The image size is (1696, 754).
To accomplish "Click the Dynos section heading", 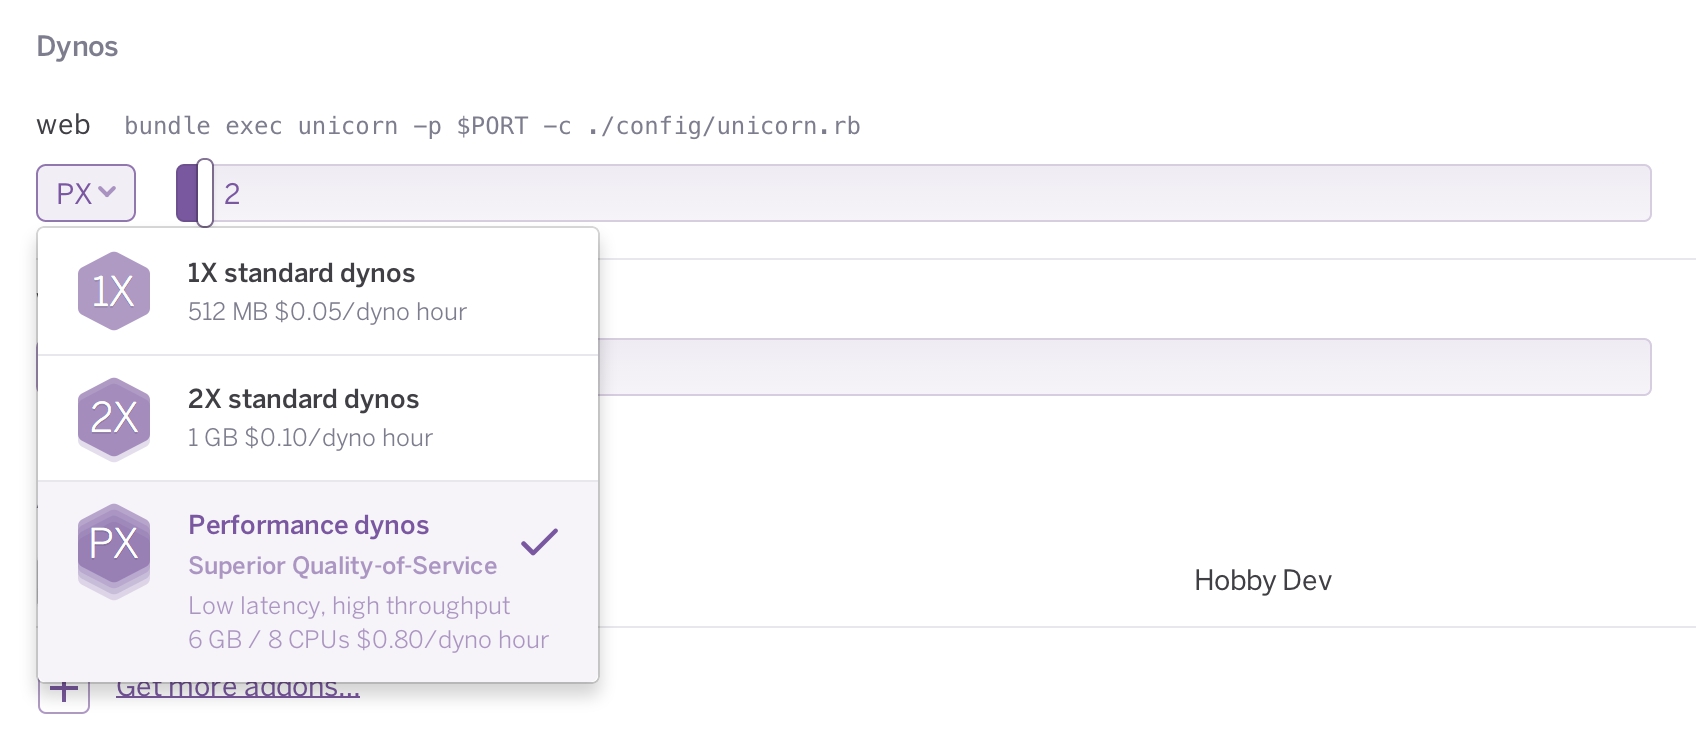I will point(76,45).
